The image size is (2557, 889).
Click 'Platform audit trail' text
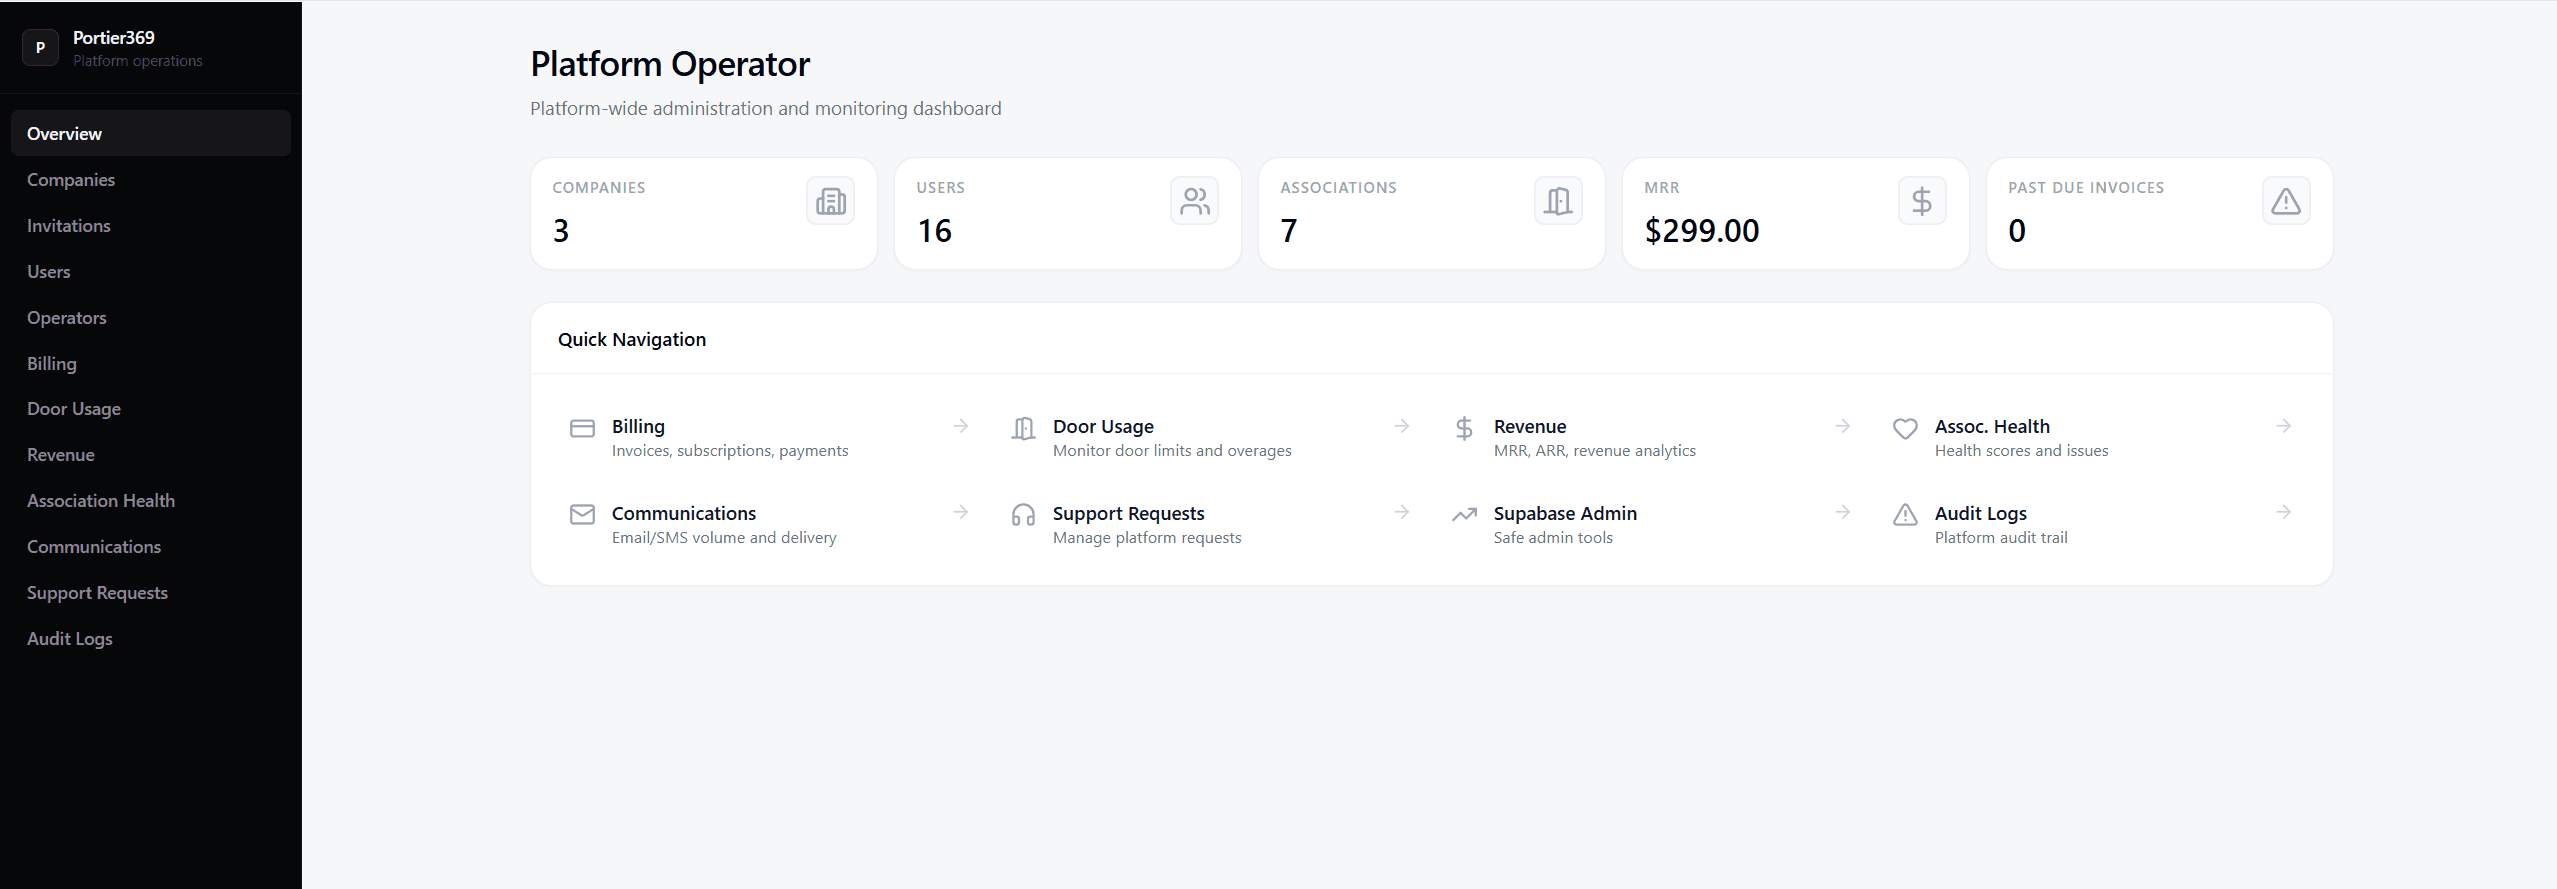point(2001,538)
